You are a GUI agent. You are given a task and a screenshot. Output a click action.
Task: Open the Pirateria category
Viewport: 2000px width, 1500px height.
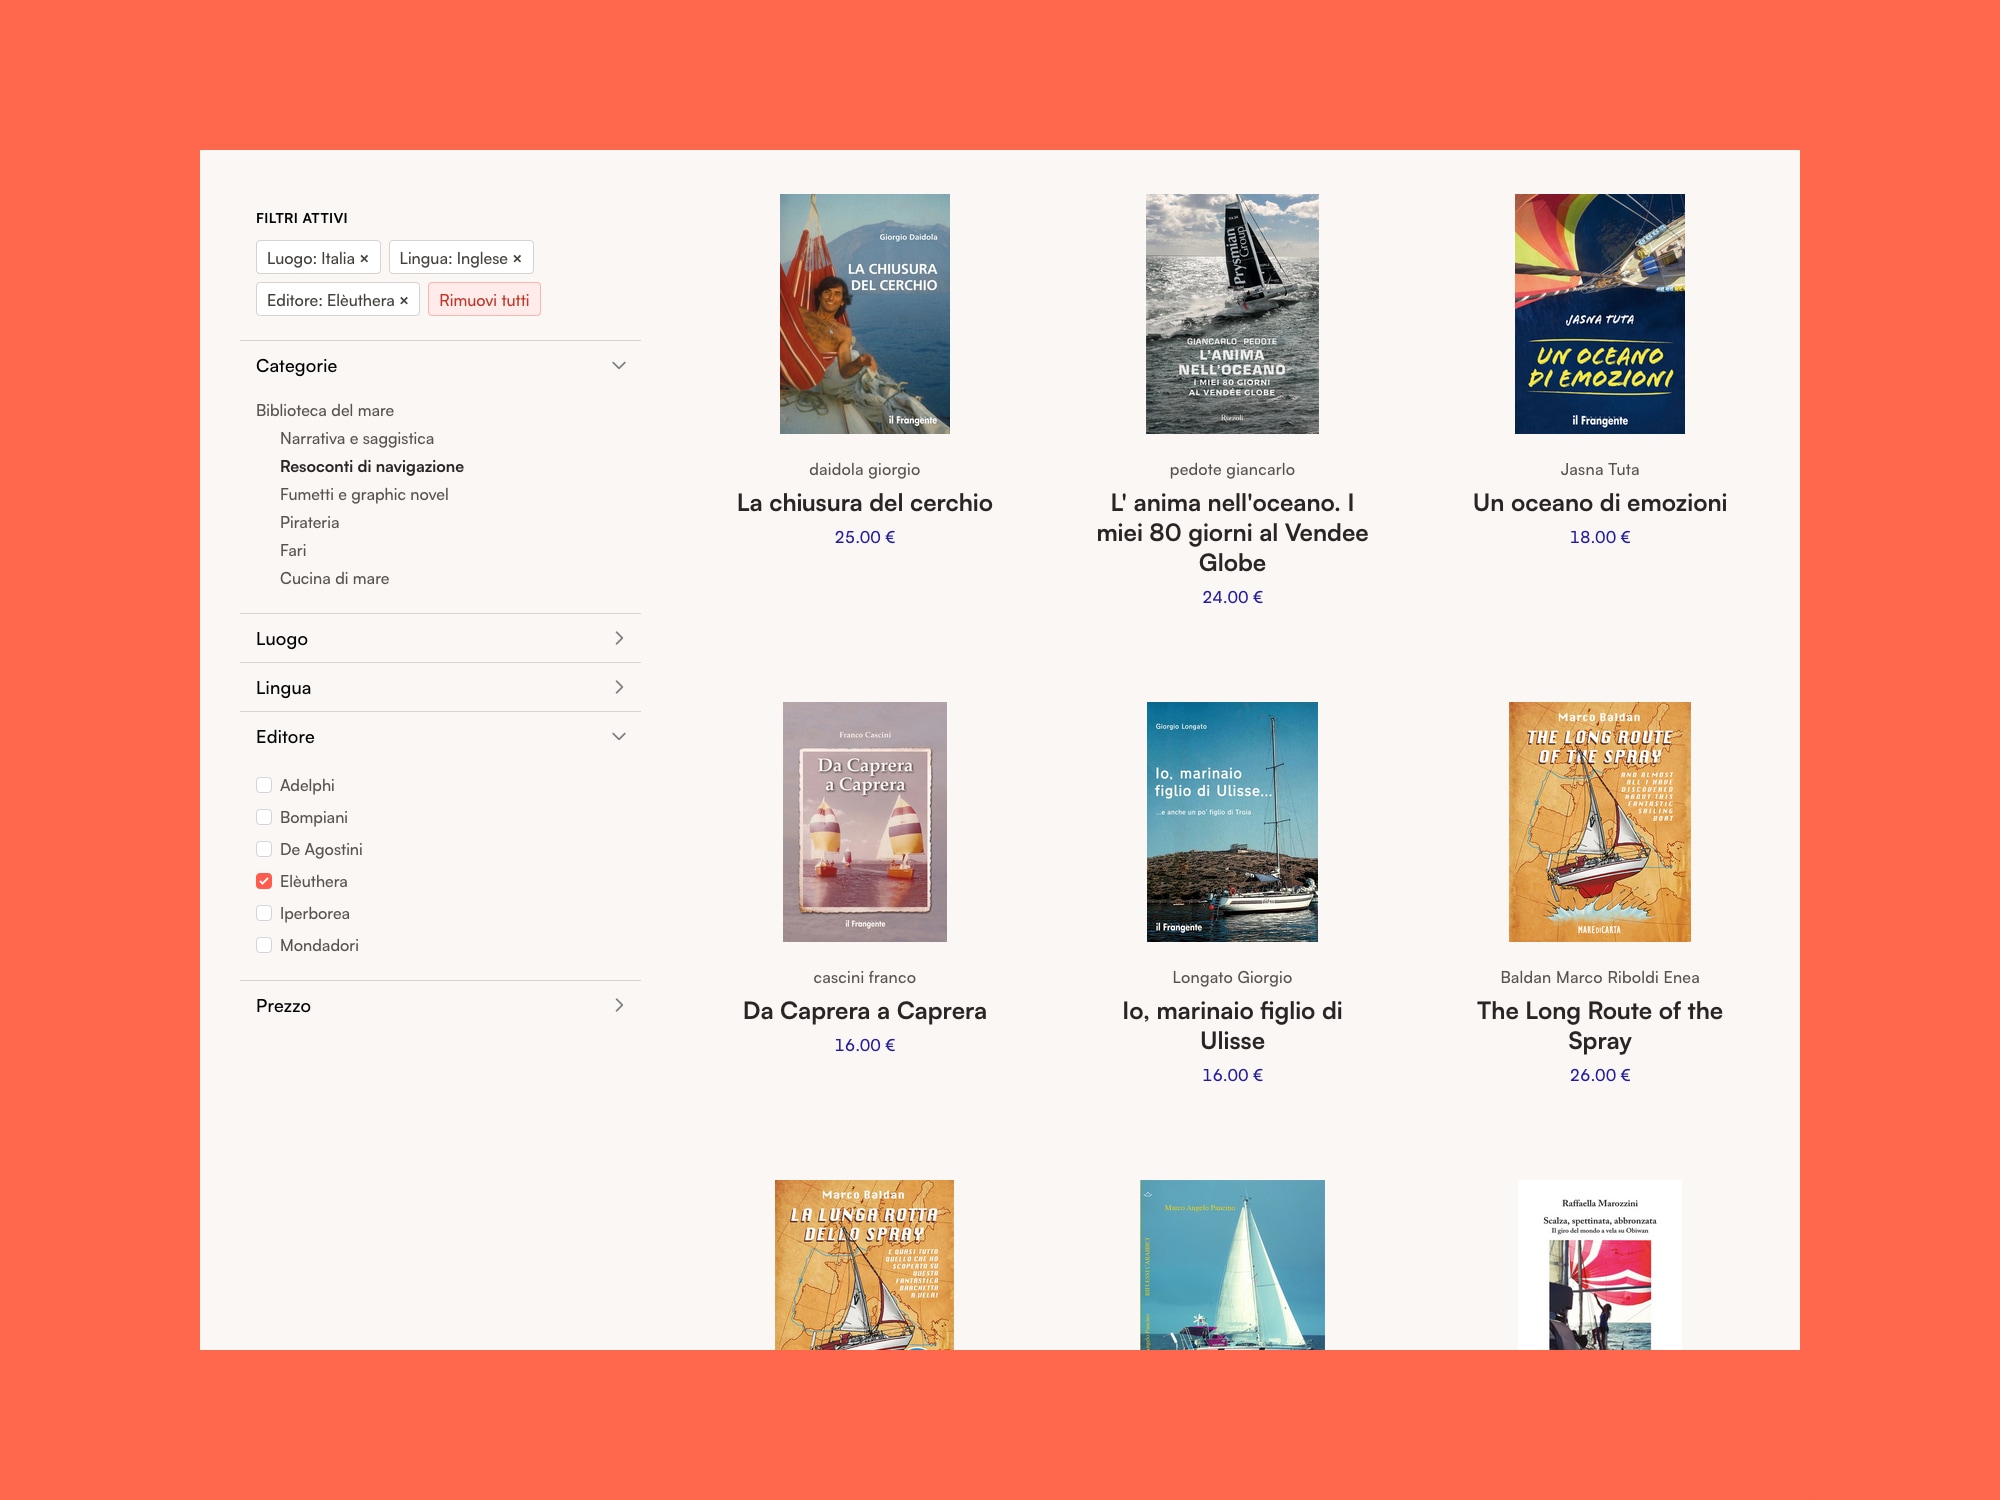(x=310, y=522)
